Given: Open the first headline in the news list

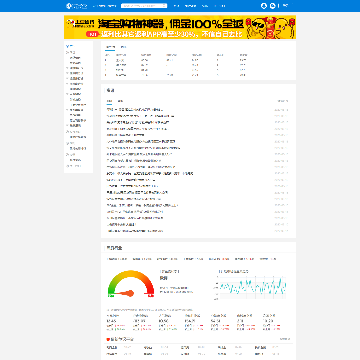Looking at the screenshot, I should [x=135, y=109].
